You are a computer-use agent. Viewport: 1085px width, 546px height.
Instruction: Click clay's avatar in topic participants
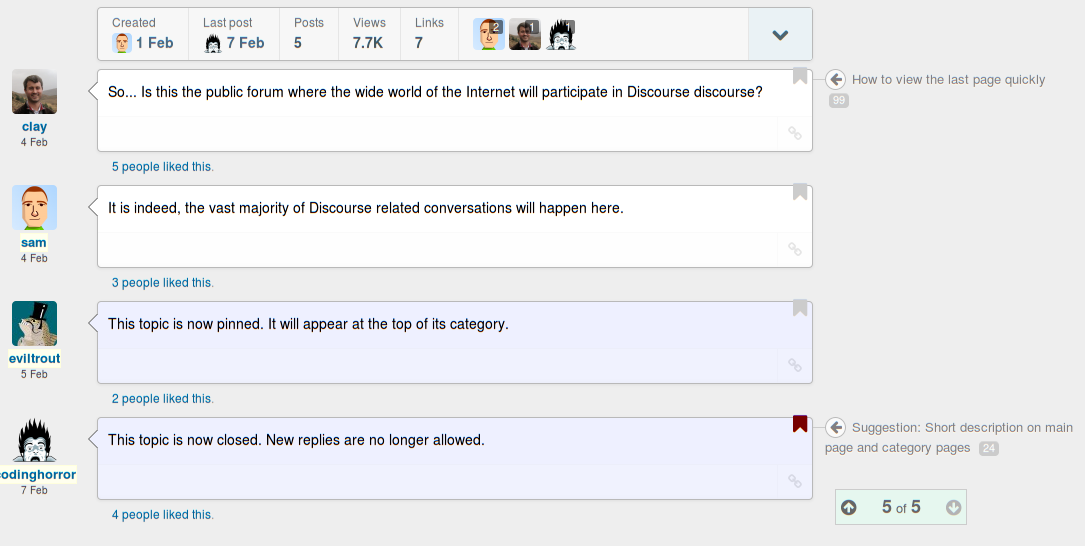click(x=525, y=34)
